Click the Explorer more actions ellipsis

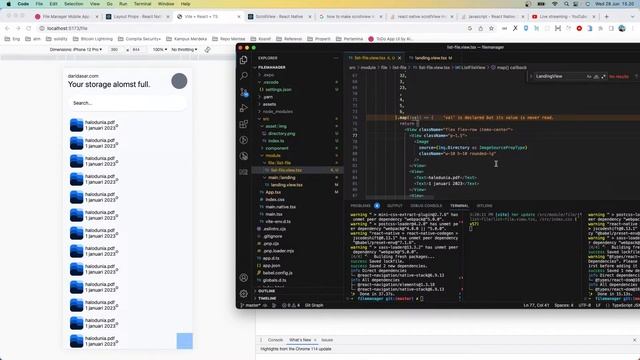pyautogui.click(x=336, y=58)
